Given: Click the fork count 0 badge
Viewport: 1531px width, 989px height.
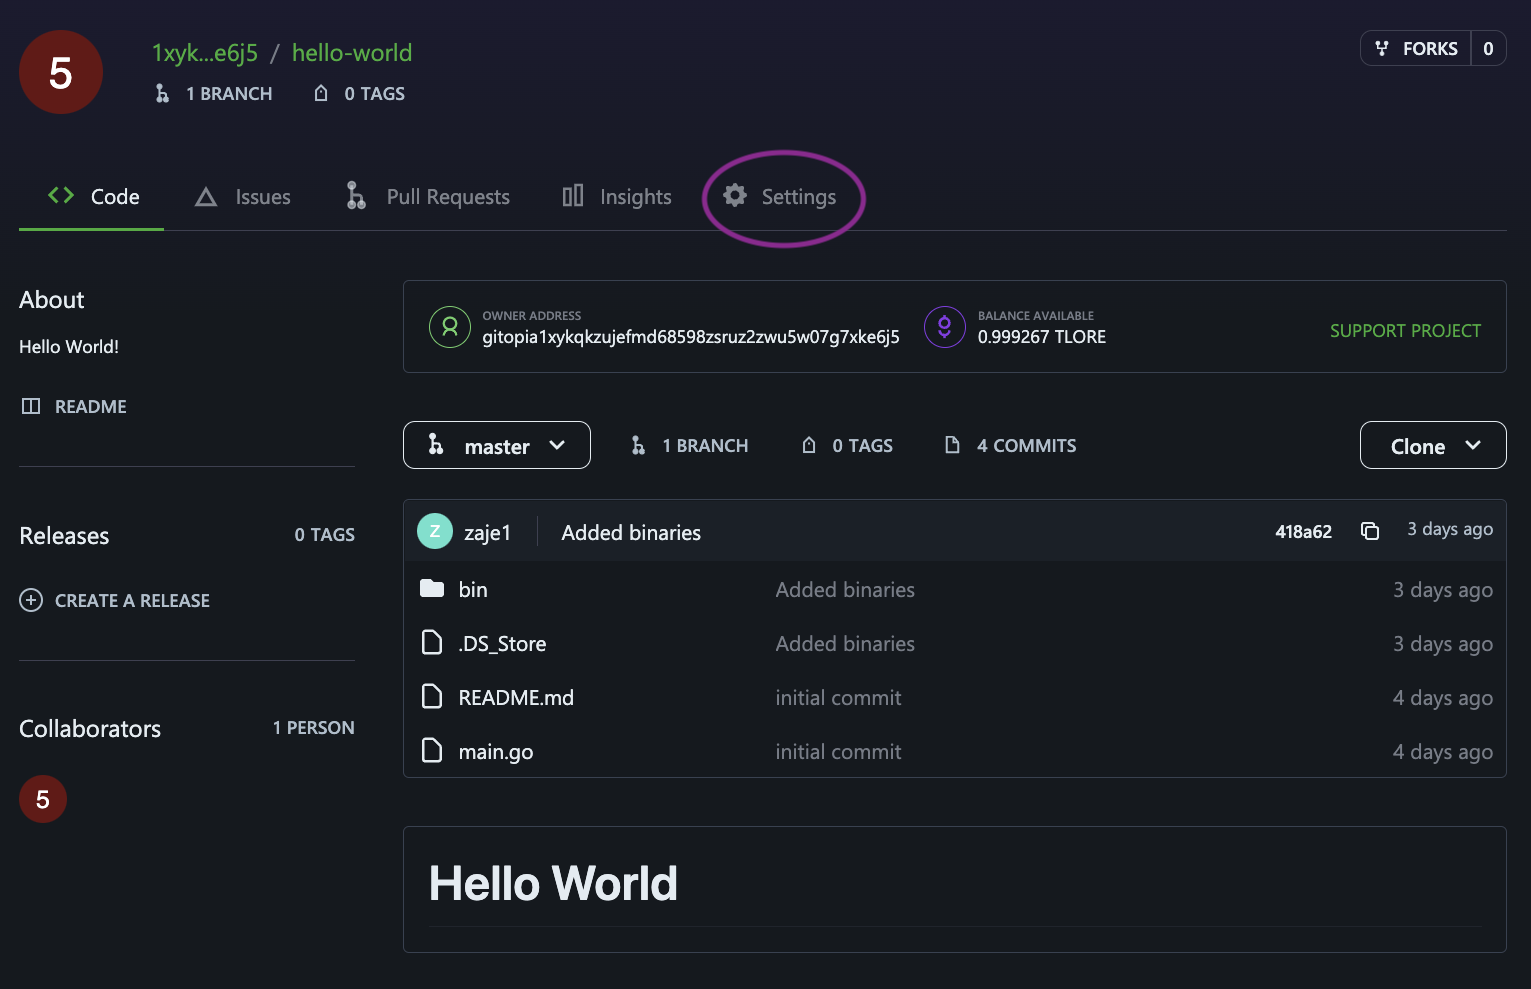Looking at the screenshot, I should pos(1488,48).
